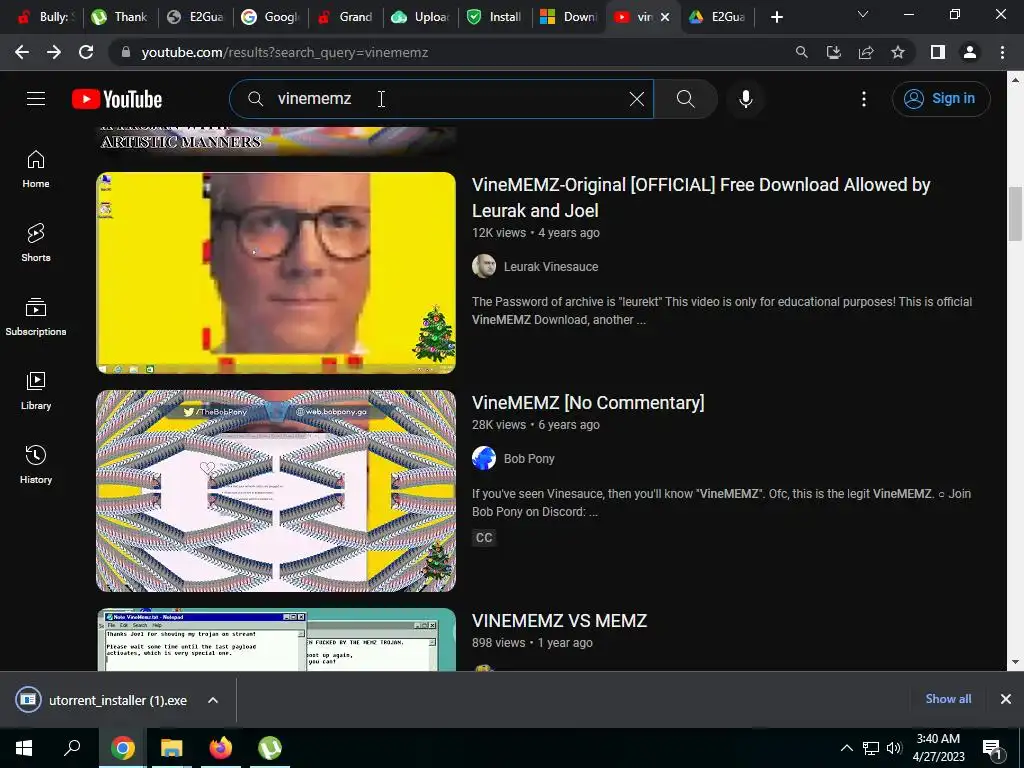Viewport: 1024px width, 768px height.
Task: Click the address bar zoom magnifier icon
Action: tap(801, 52)
